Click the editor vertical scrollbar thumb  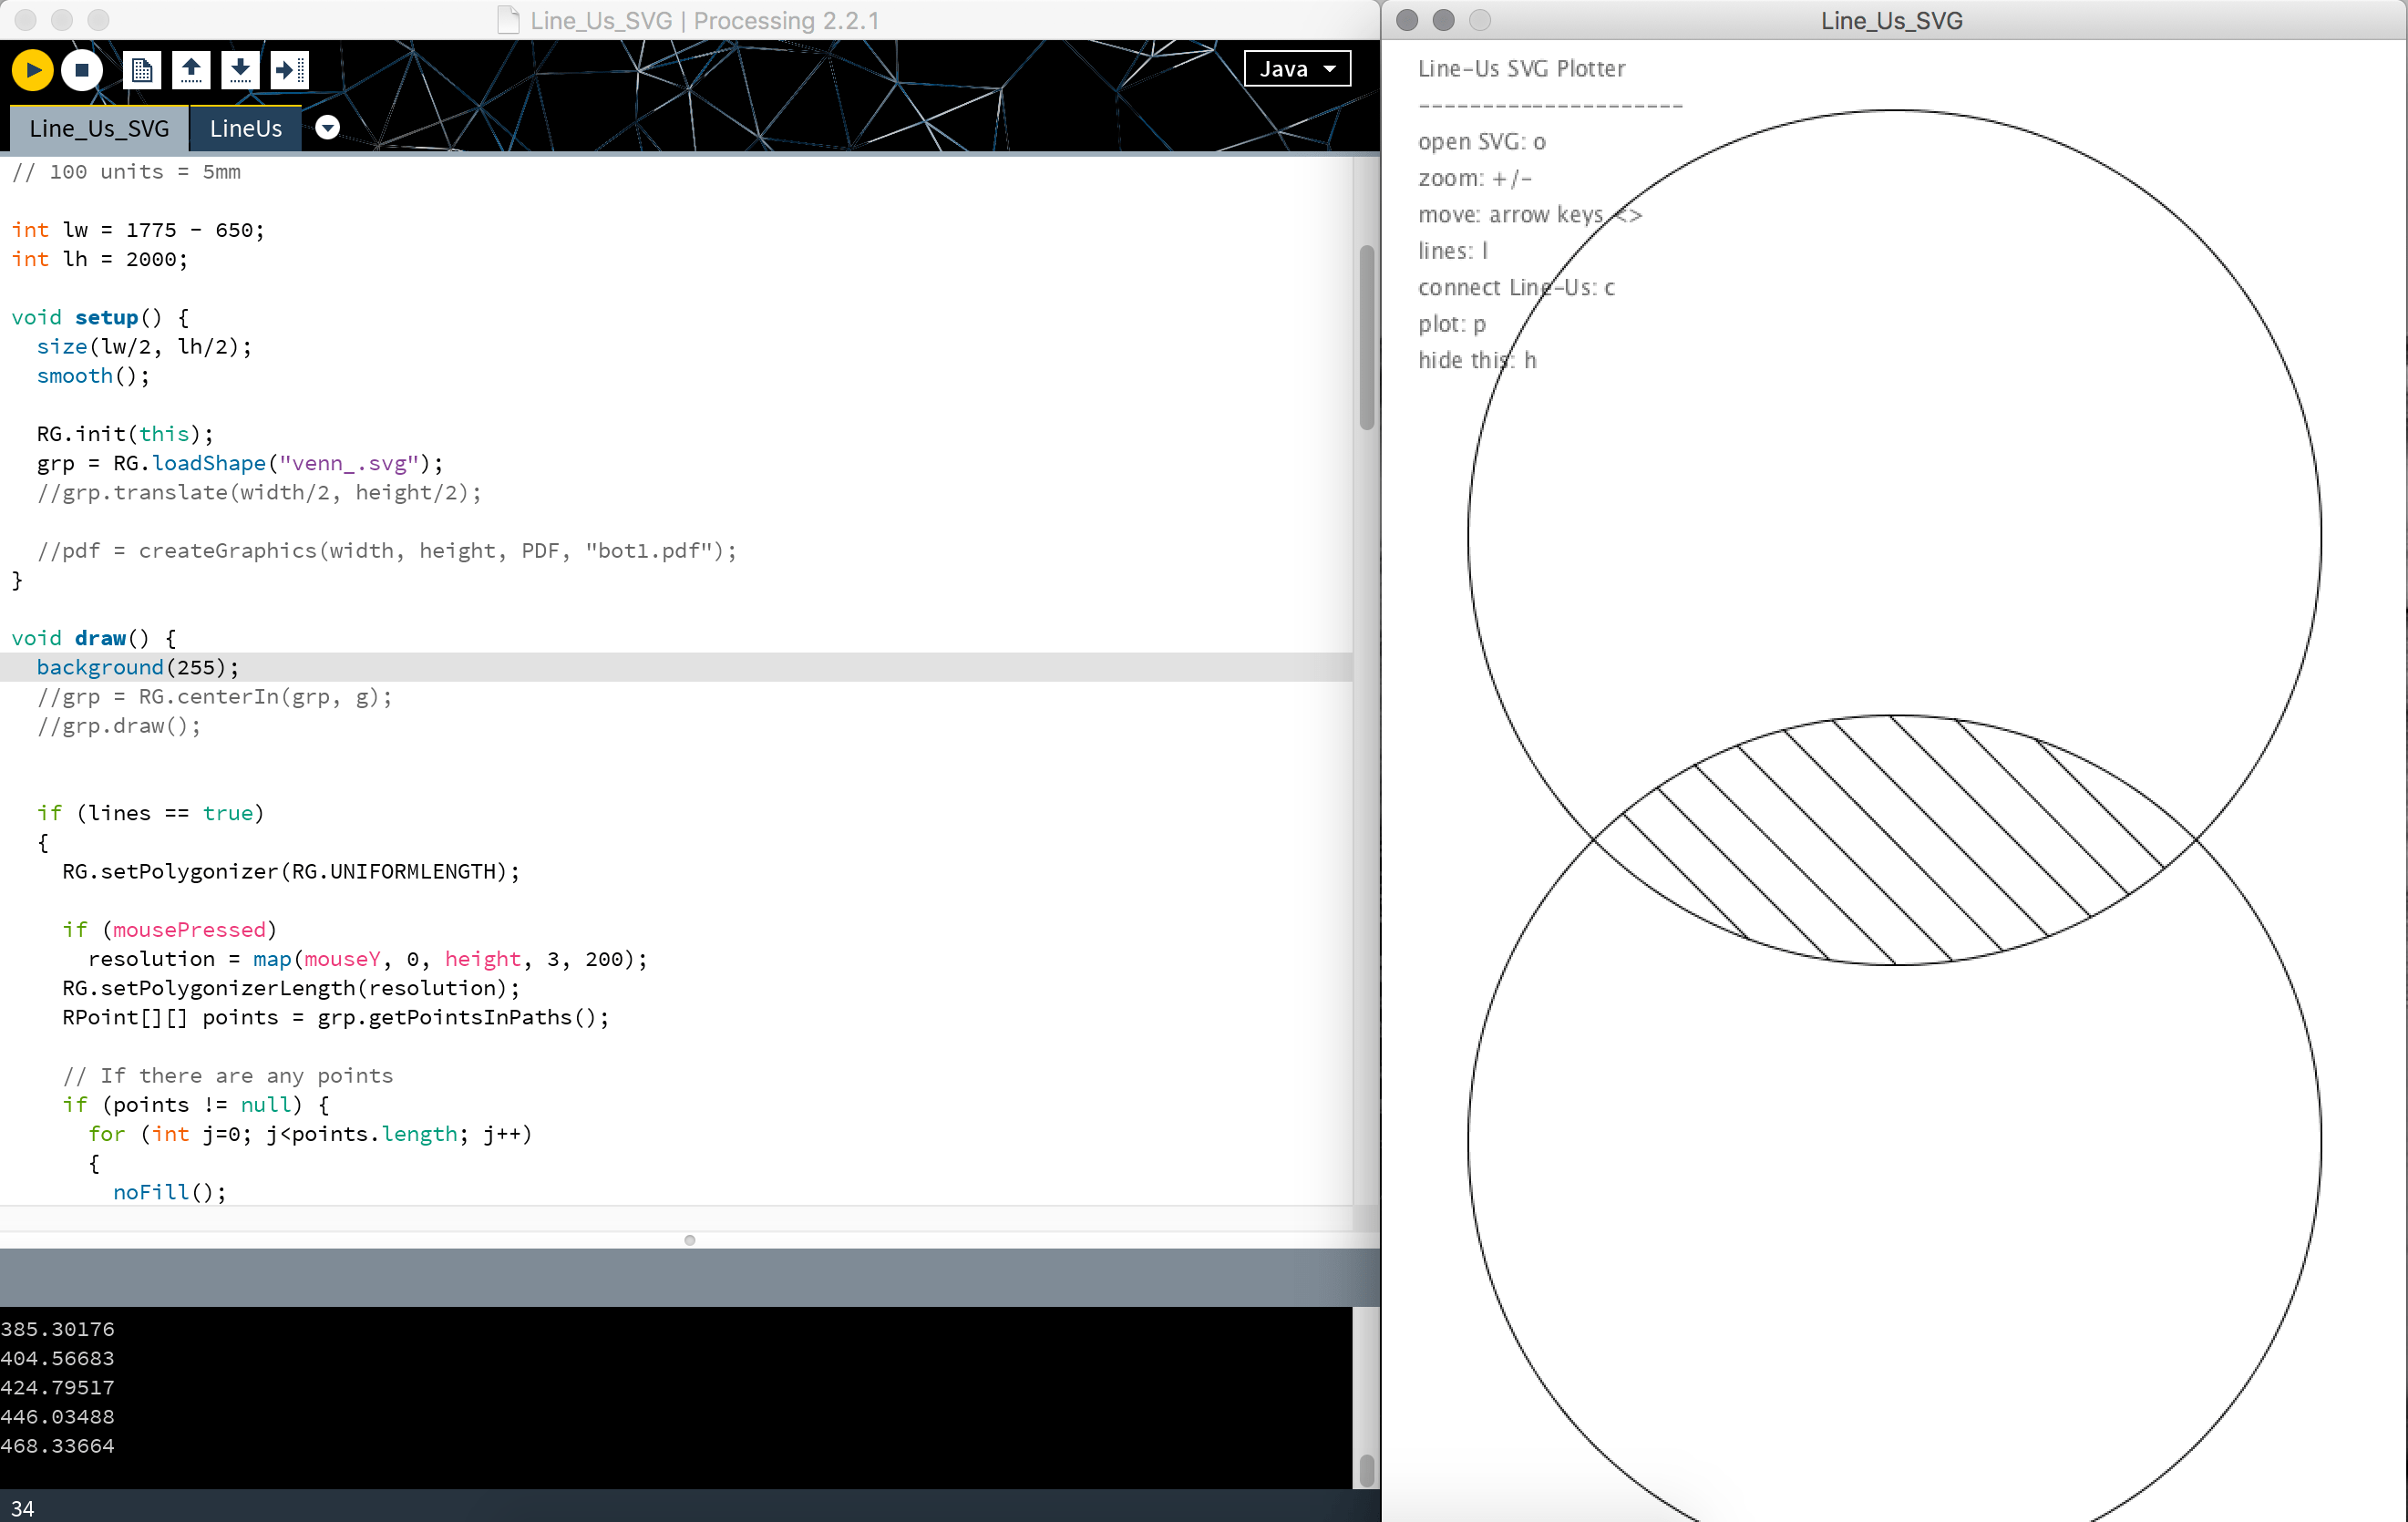click(1366, 337)
